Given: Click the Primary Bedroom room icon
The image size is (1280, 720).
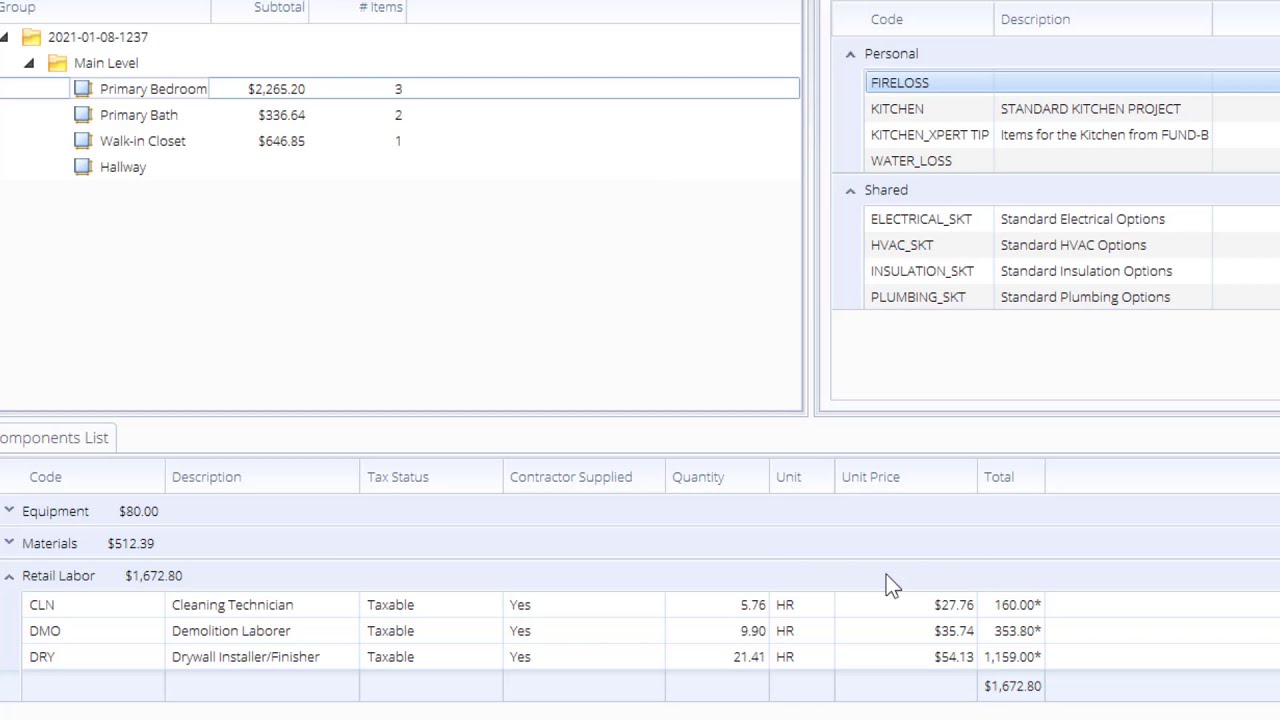Looking at the screenshot, I should coord(84,89).
